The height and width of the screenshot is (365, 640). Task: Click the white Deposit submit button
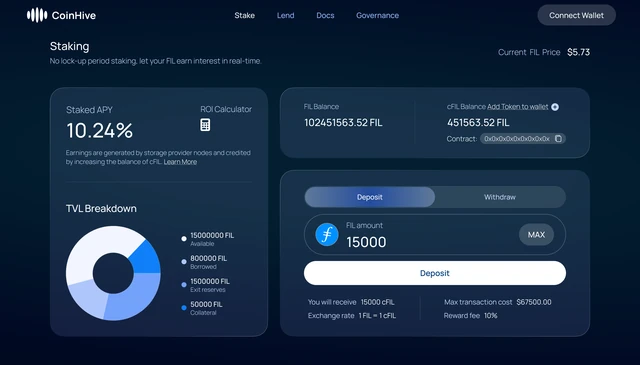coord(435,273)
